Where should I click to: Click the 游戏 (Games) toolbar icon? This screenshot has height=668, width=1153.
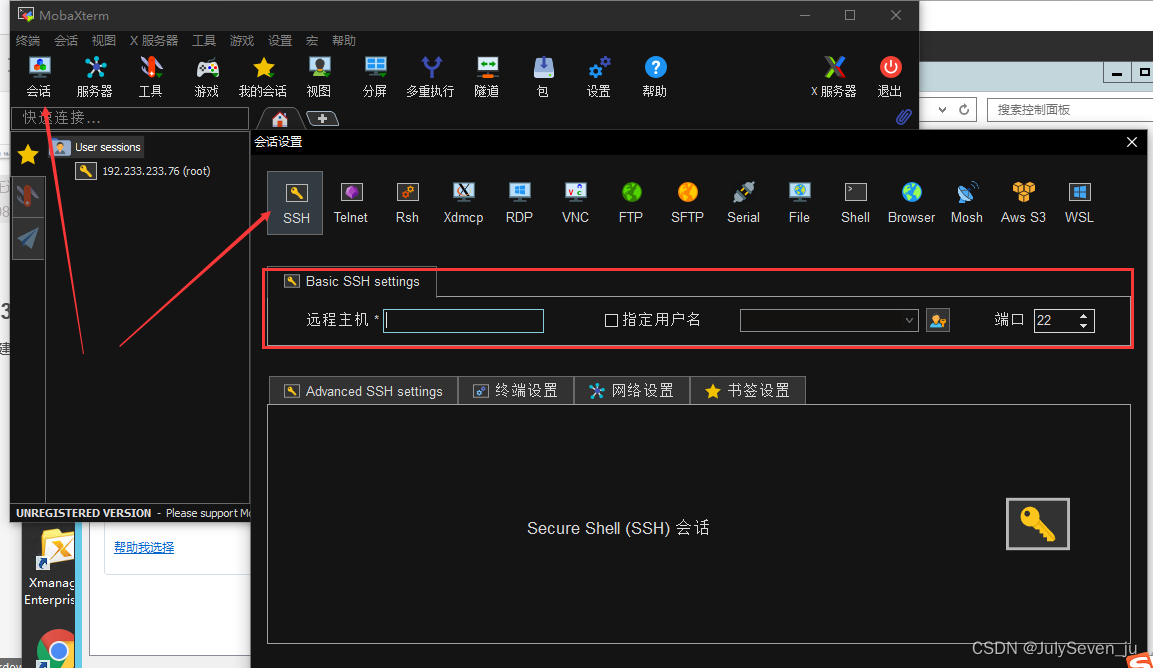(x=207, y=77)
